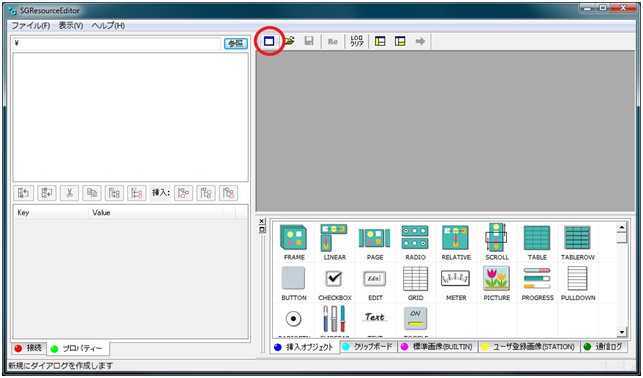
Task: Select the ON toggle icon in palette
Action: [415, 319]
